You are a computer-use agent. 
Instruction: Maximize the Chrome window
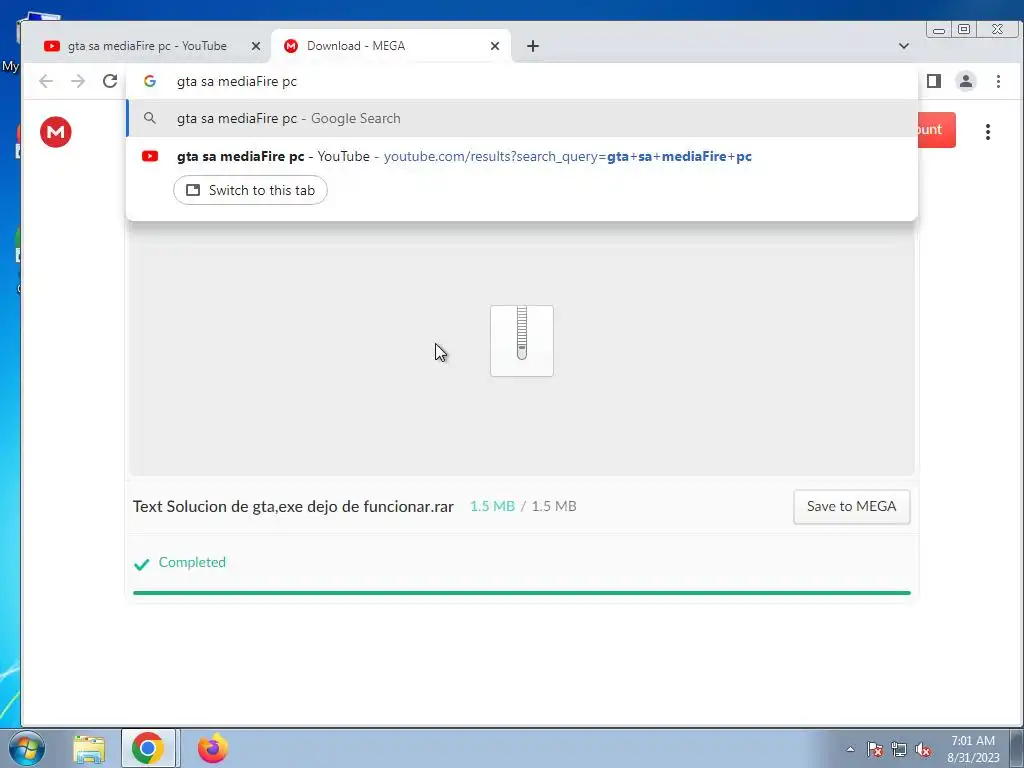tap(965, 29)
